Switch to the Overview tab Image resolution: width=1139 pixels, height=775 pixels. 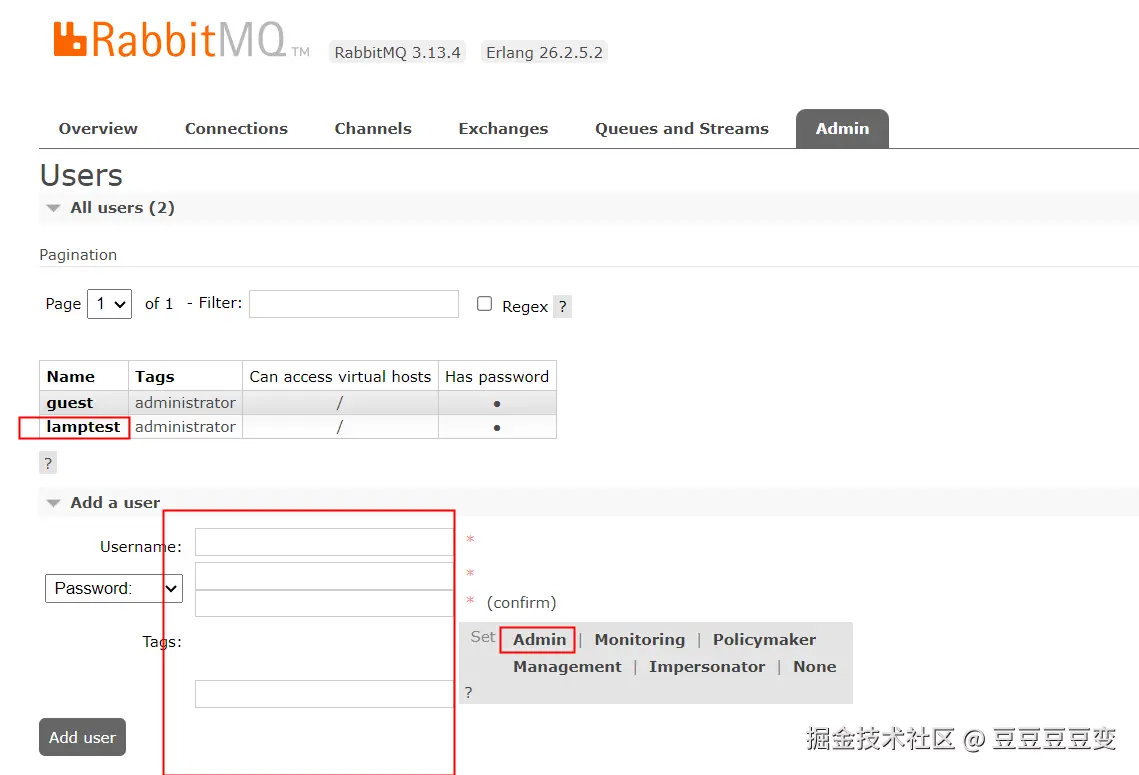98,129
